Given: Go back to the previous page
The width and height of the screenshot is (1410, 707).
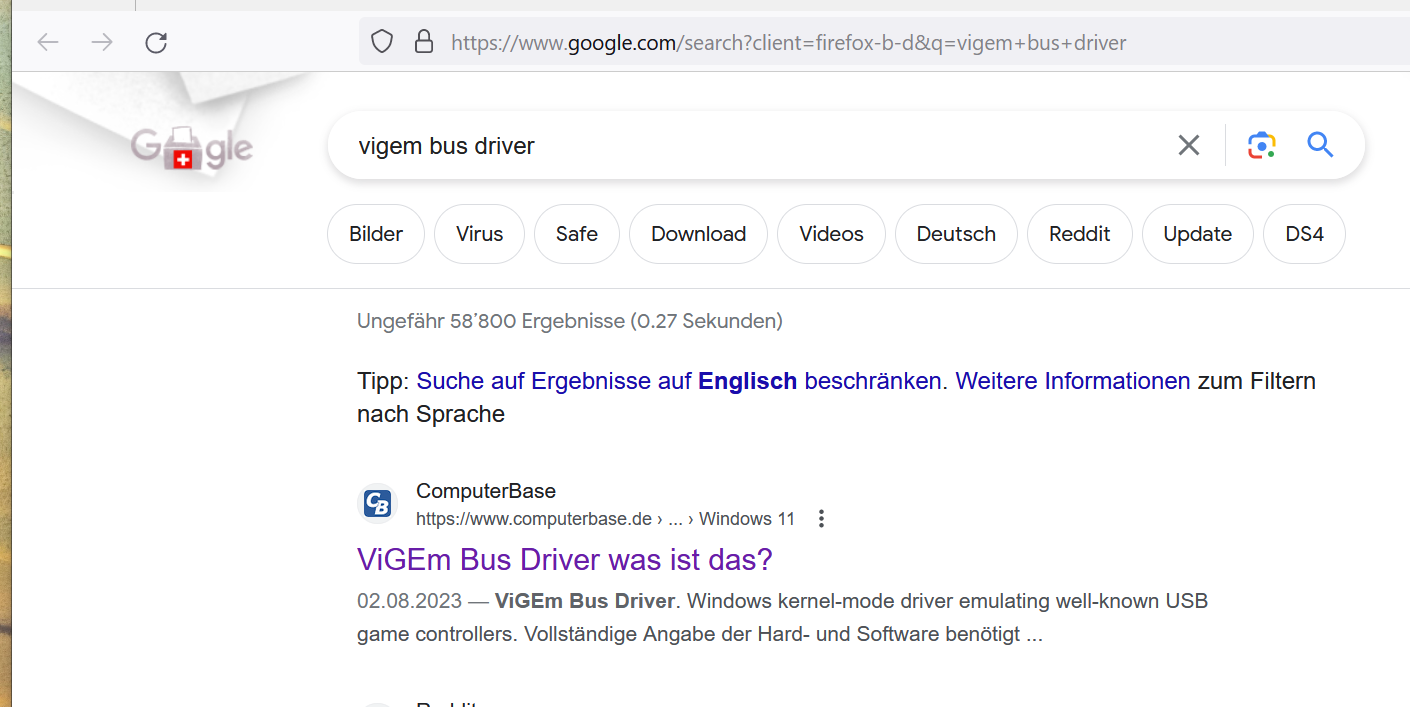Looking at the screenshot, I should point(48,42).
